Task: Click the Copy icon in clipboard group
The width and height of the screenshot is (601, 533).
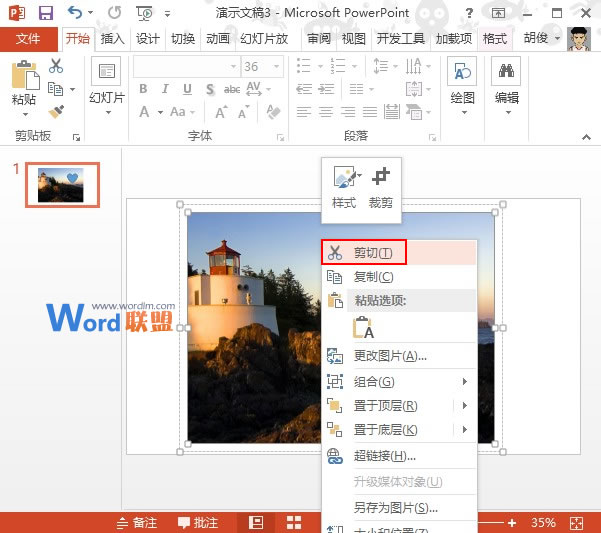Action: (x=56, y=89)
